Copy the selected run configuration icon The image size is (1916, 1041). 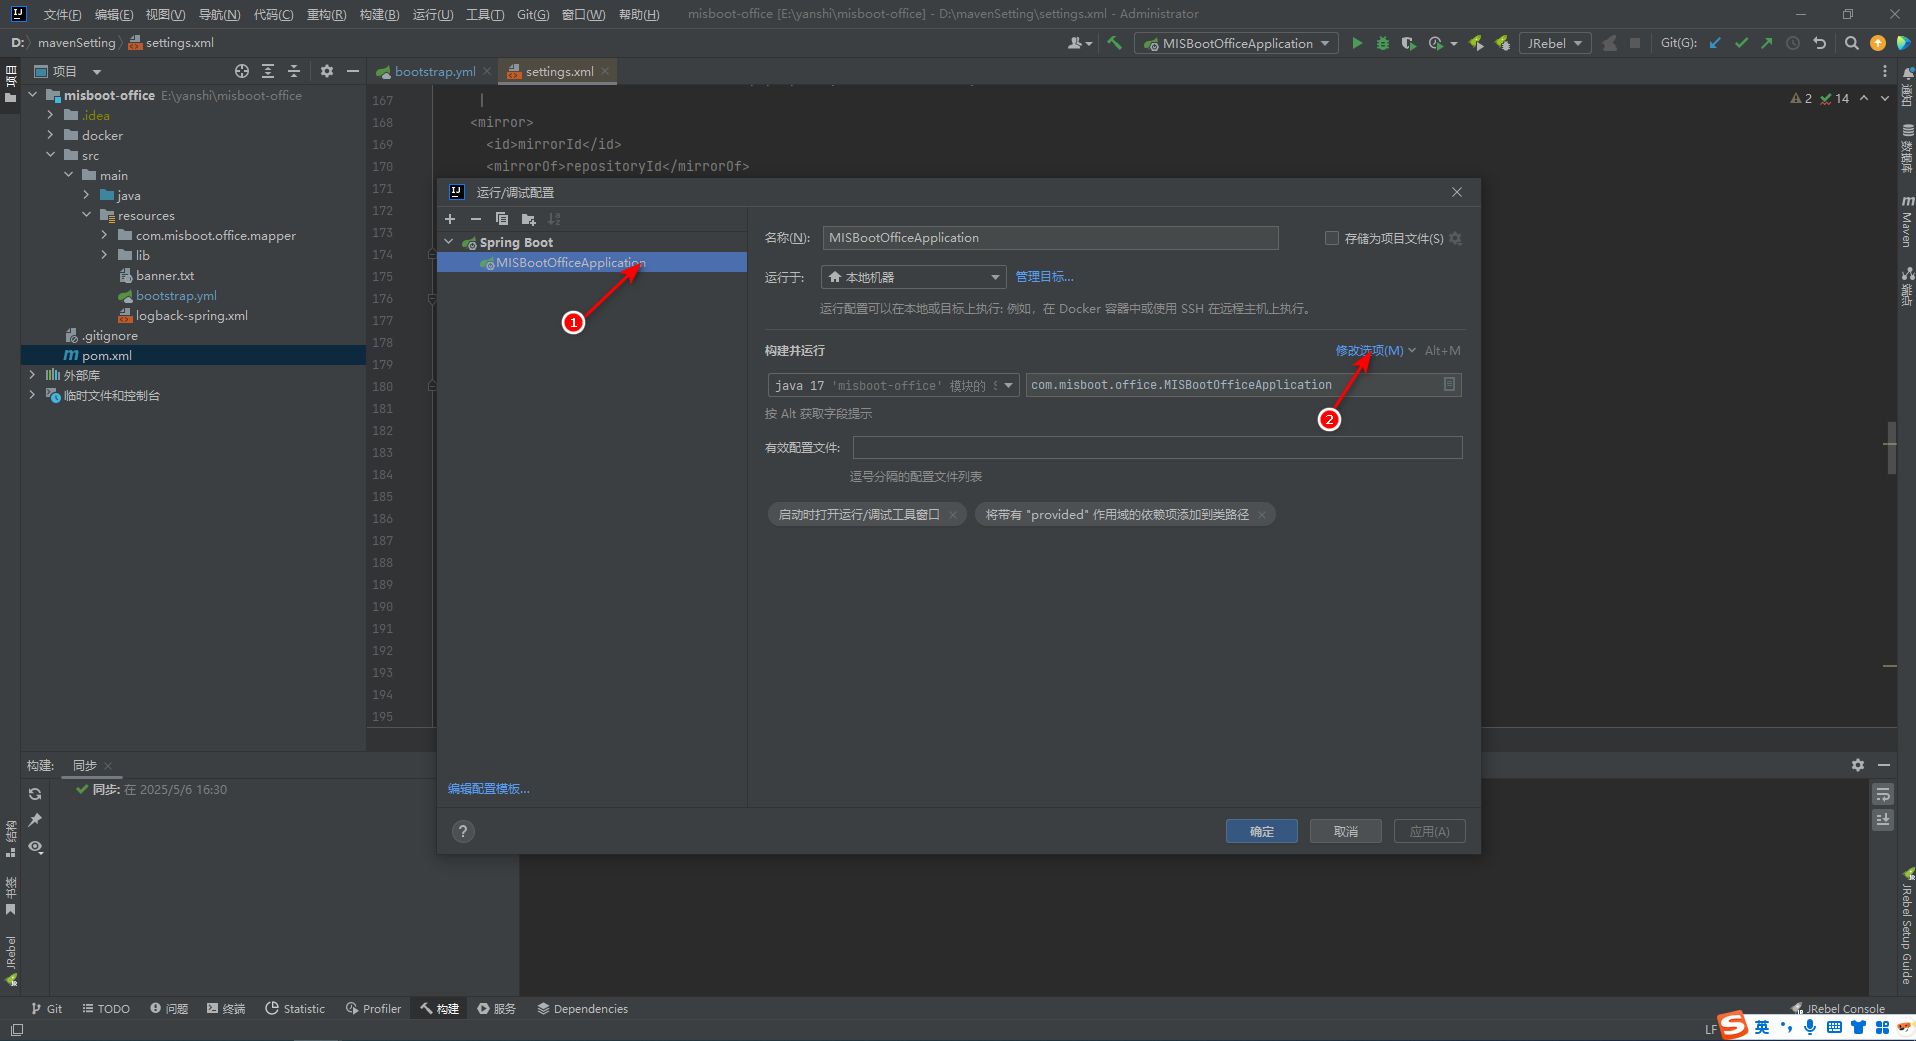502,219
